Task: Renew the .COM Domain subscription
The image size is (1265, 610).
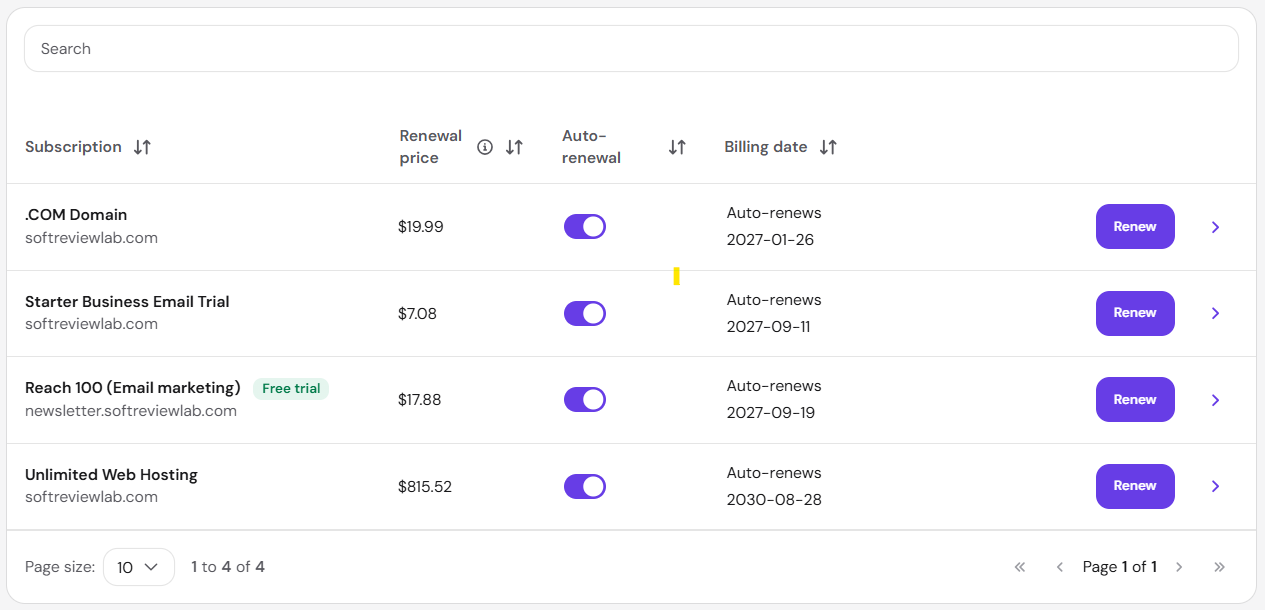Action: [x=1135, y=227]
